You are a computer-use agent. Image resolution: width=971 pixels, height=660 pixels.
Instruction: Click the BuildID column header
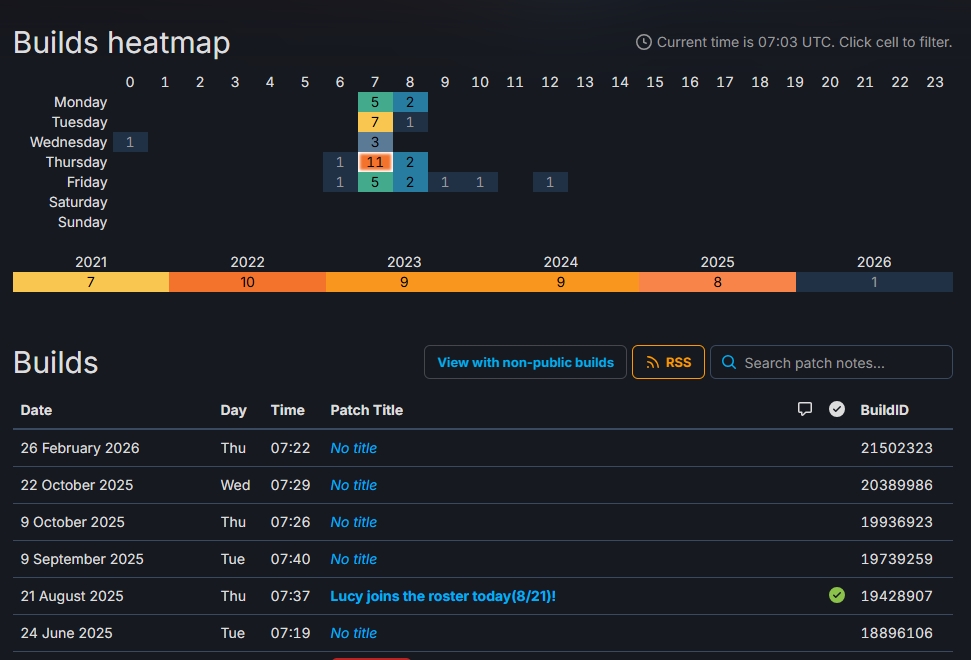[884, 410]
